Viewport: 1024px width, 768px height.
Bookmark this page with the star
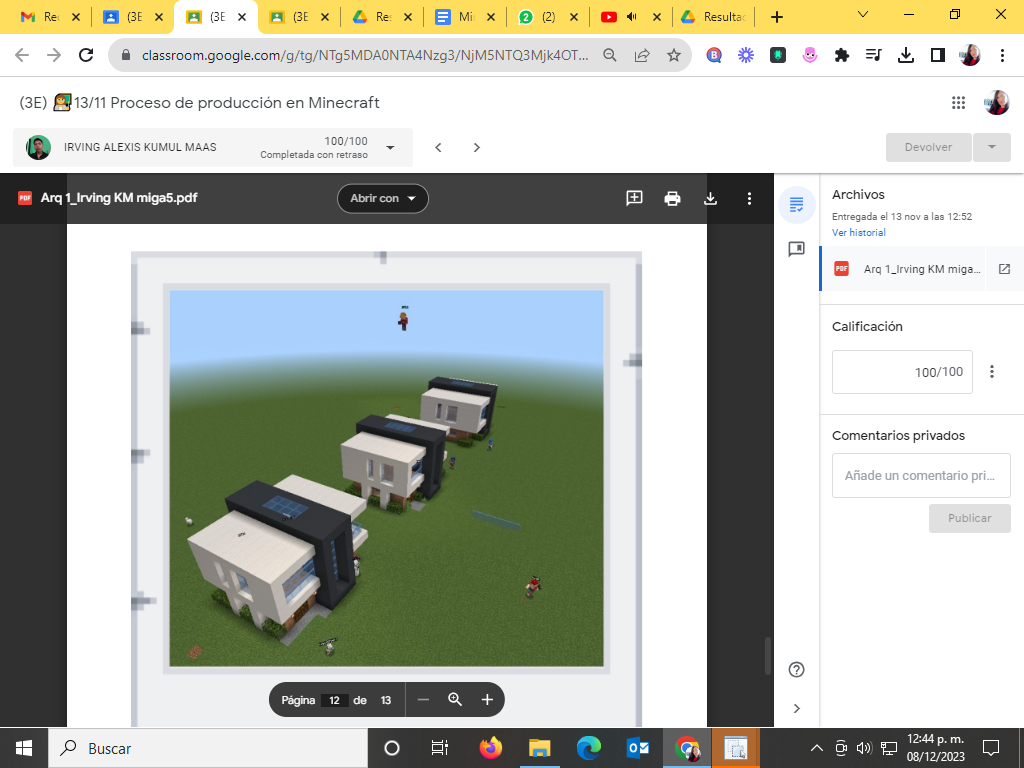tap(674, 56)
